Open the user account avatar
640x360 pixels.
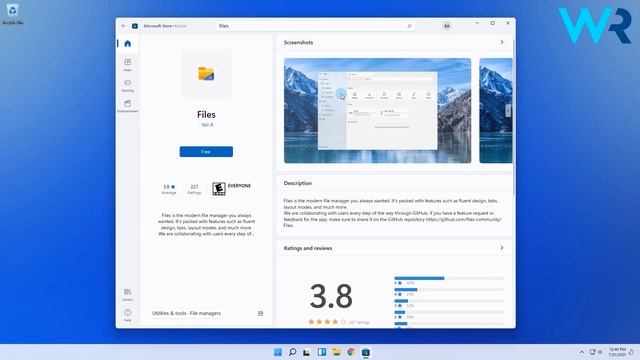coord(447,26)
